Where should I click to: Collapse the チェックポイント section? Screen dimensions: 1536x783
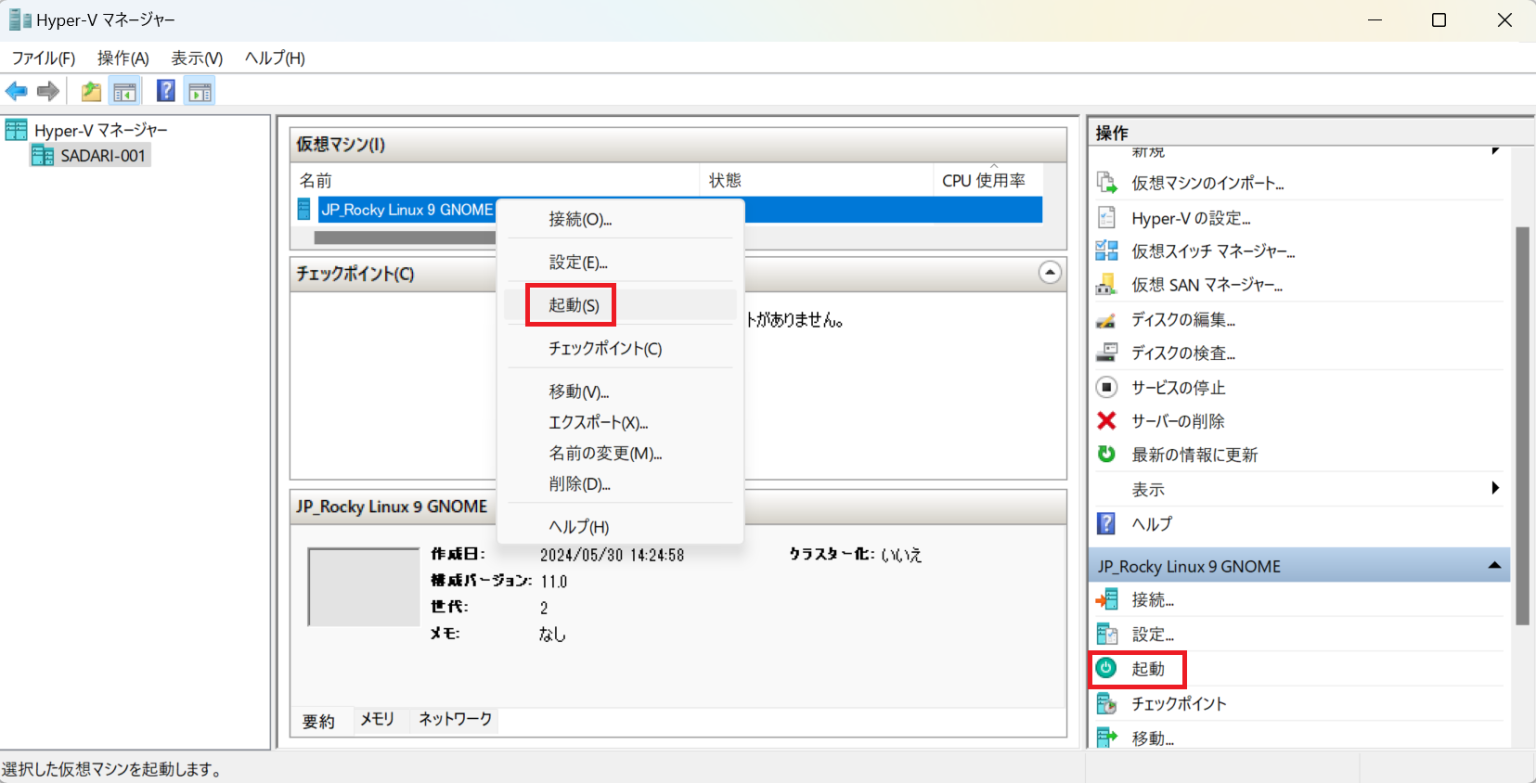(x=1050, y=272)
